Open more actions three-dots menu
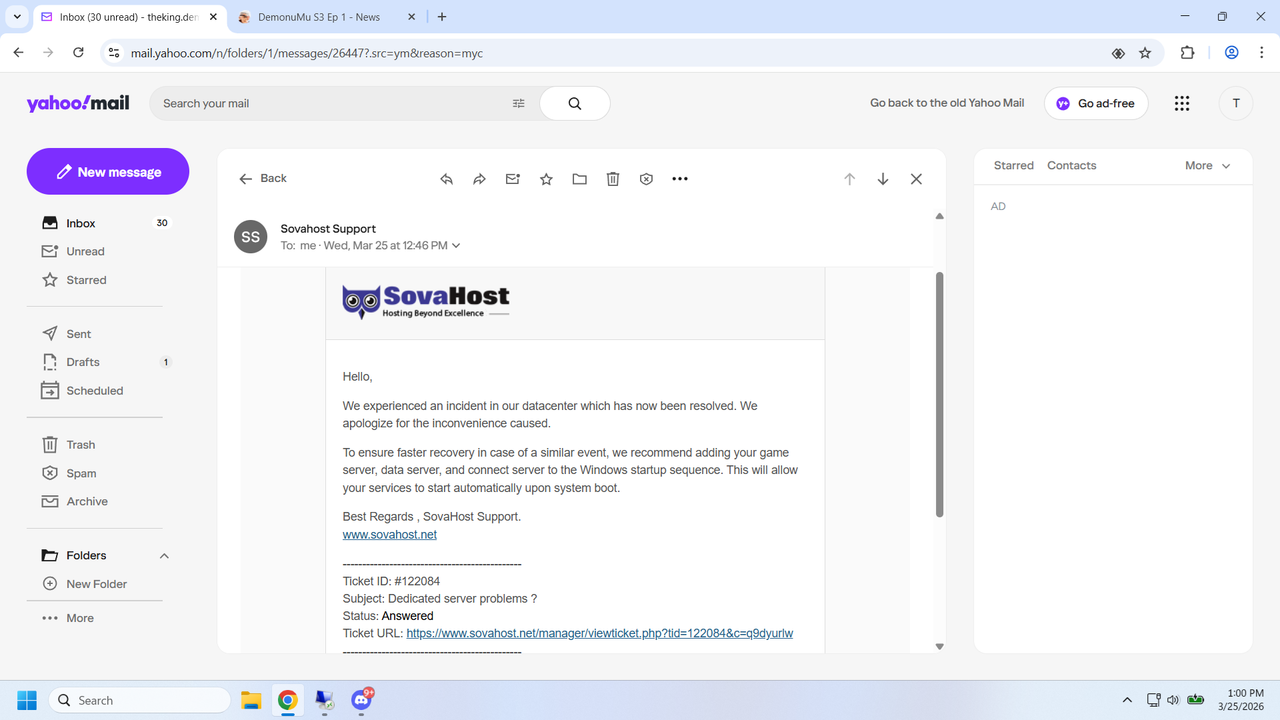 [x=680, y=179]
